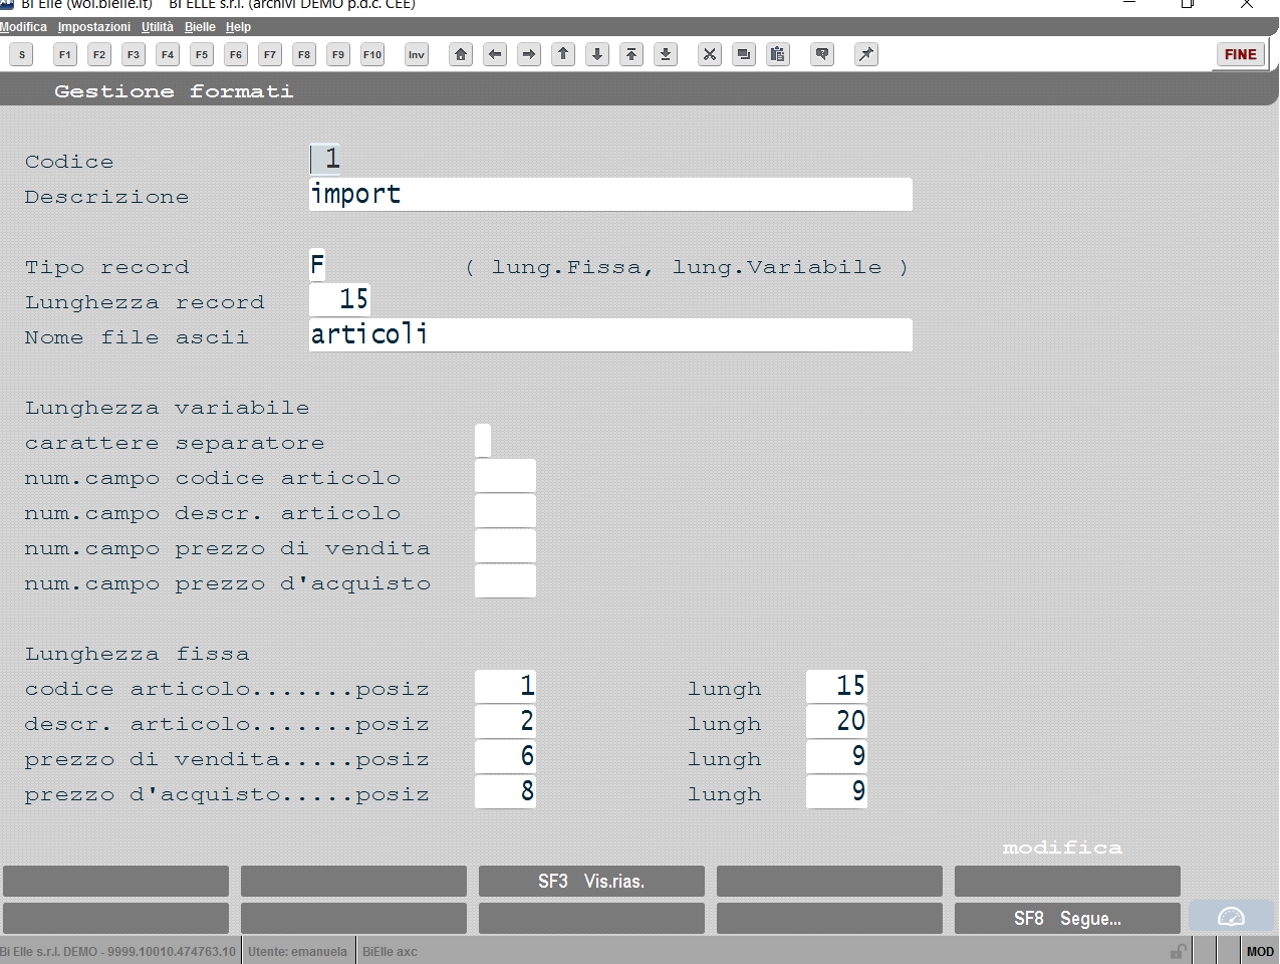Open the Bielle menu
Viewport: 1280px width, 964px height.
[200, 27]
